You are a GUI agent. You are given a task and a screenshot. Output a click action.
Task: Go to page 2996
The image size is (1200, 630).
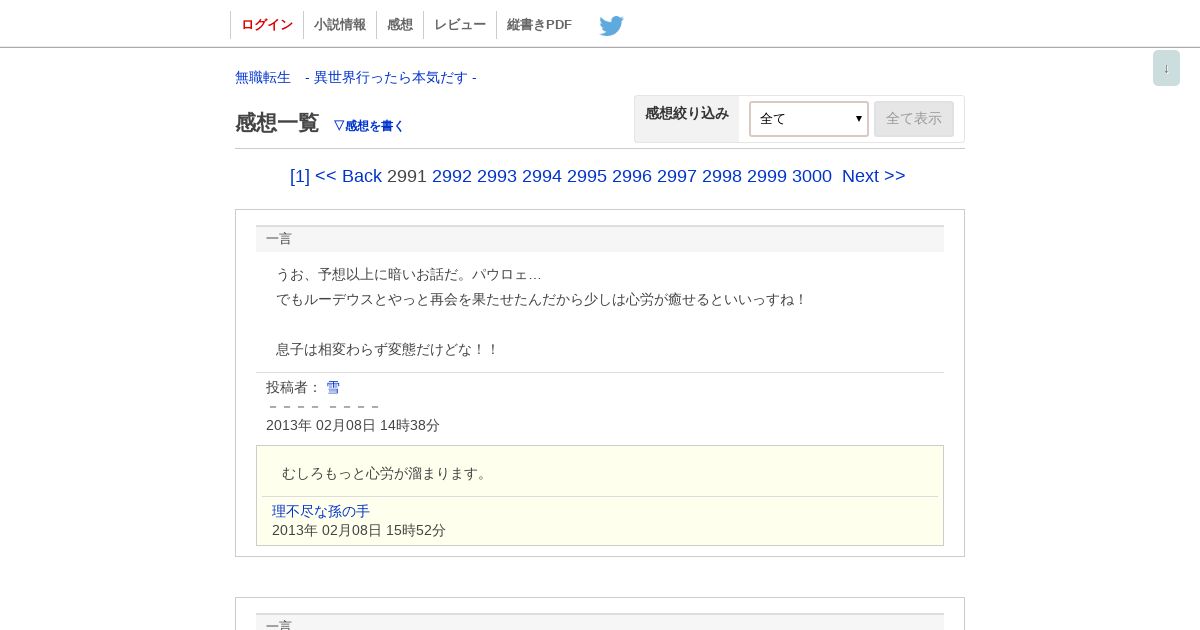(x=632, y=176)
